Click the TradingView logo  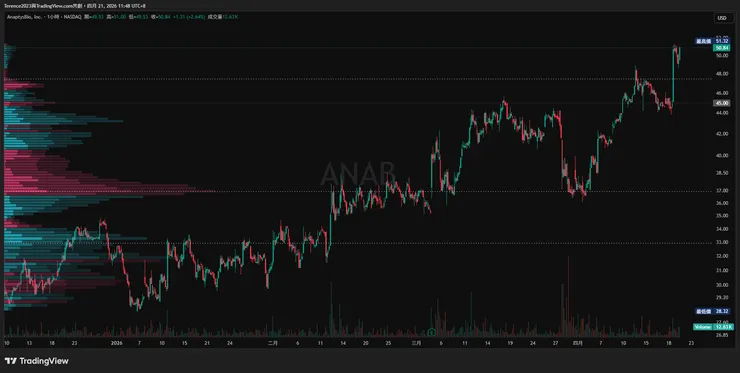pyautogui.click(x=37, y=361)
